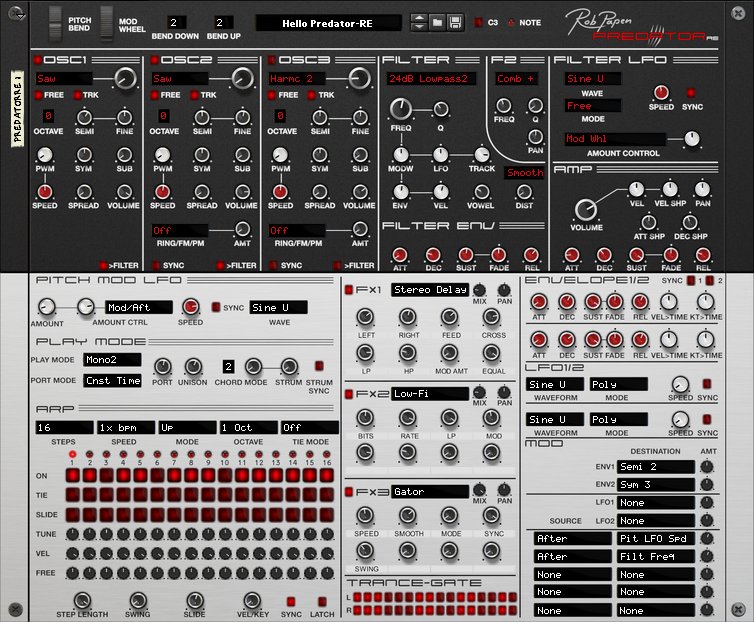Toggle FX3 Gator on/off button
Viewport: 754px width, 622px height.
[348, 492]
